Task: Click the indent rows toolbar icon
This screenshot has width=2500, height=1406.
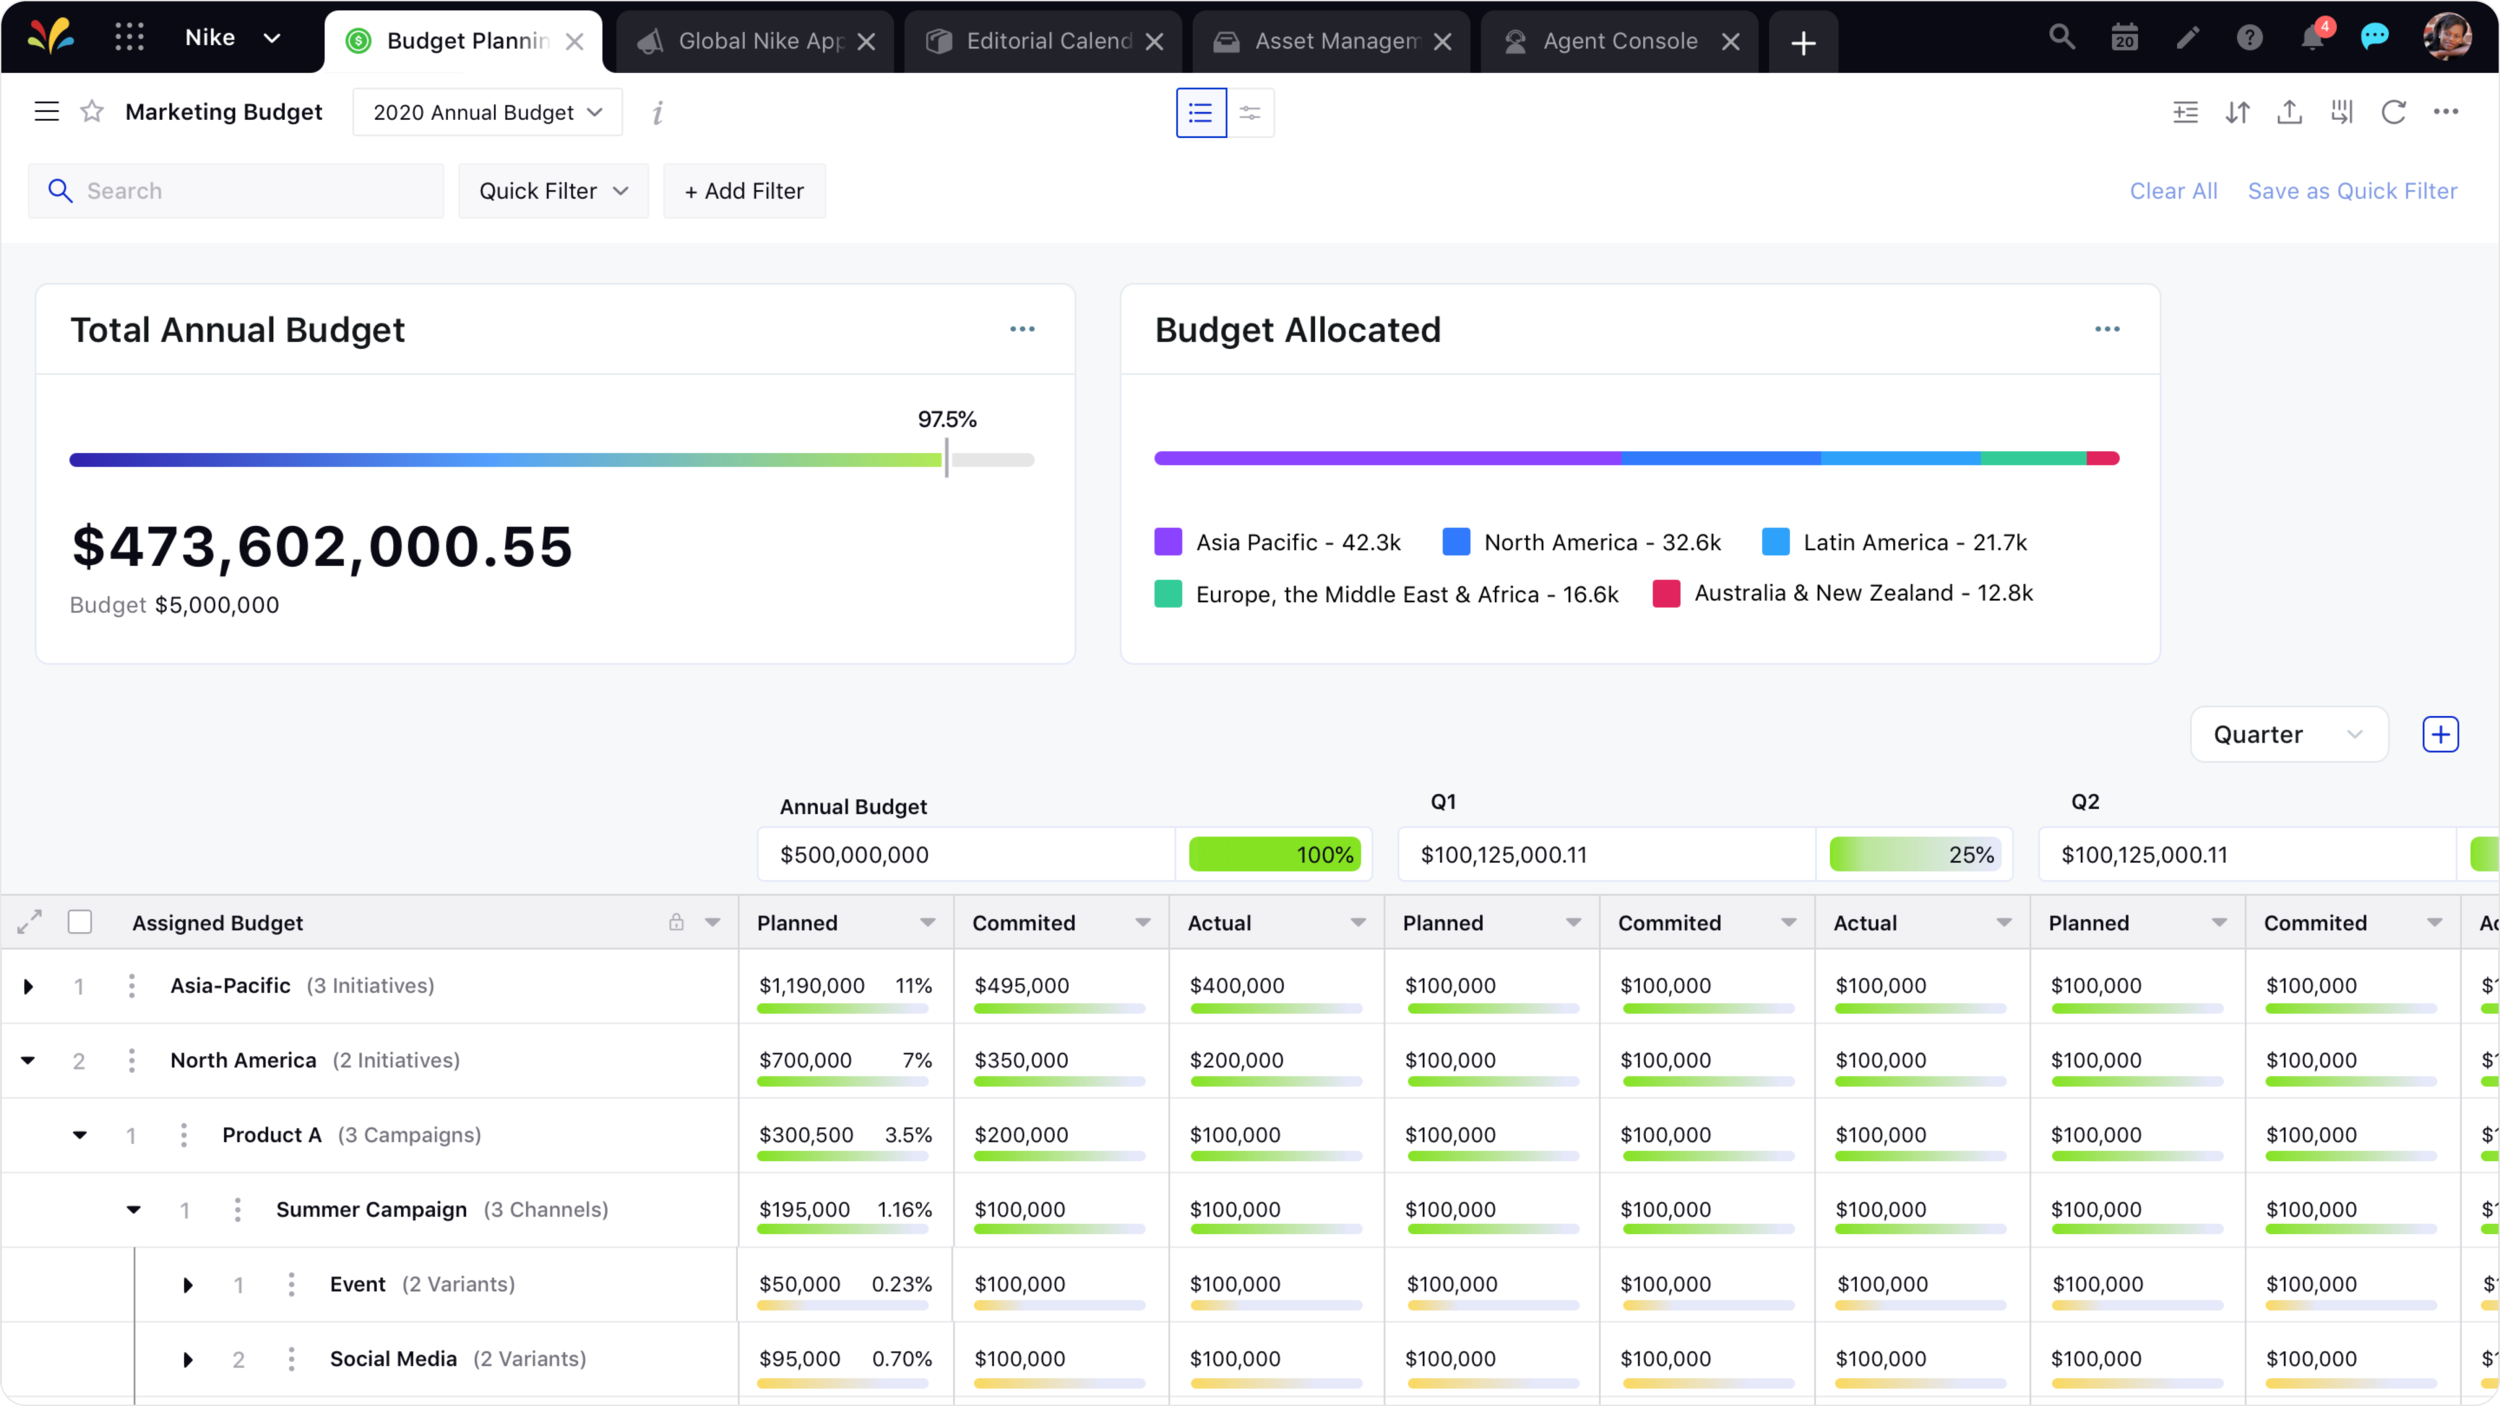Action: point(2185,112)
